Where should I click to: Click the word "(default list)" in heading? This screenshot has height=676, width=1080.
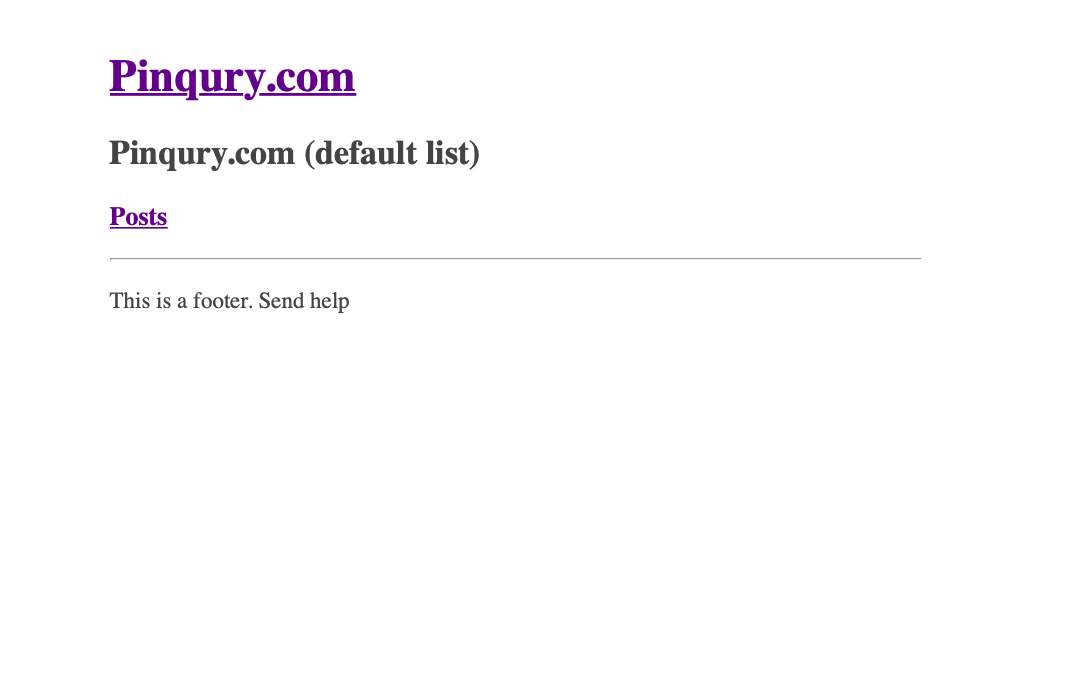tap(392, 153)
